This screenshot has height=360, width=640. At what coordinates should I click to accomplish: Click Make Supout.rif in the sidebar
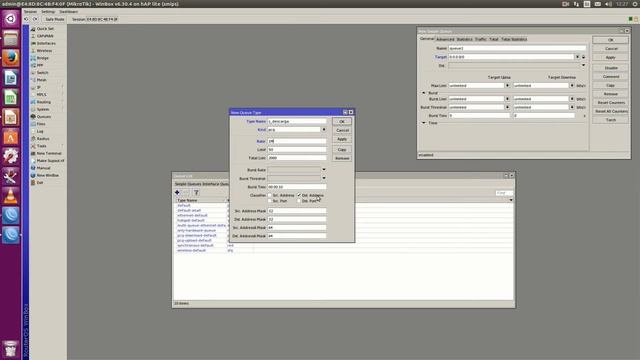pyautogui.click(x=50, y=161)
